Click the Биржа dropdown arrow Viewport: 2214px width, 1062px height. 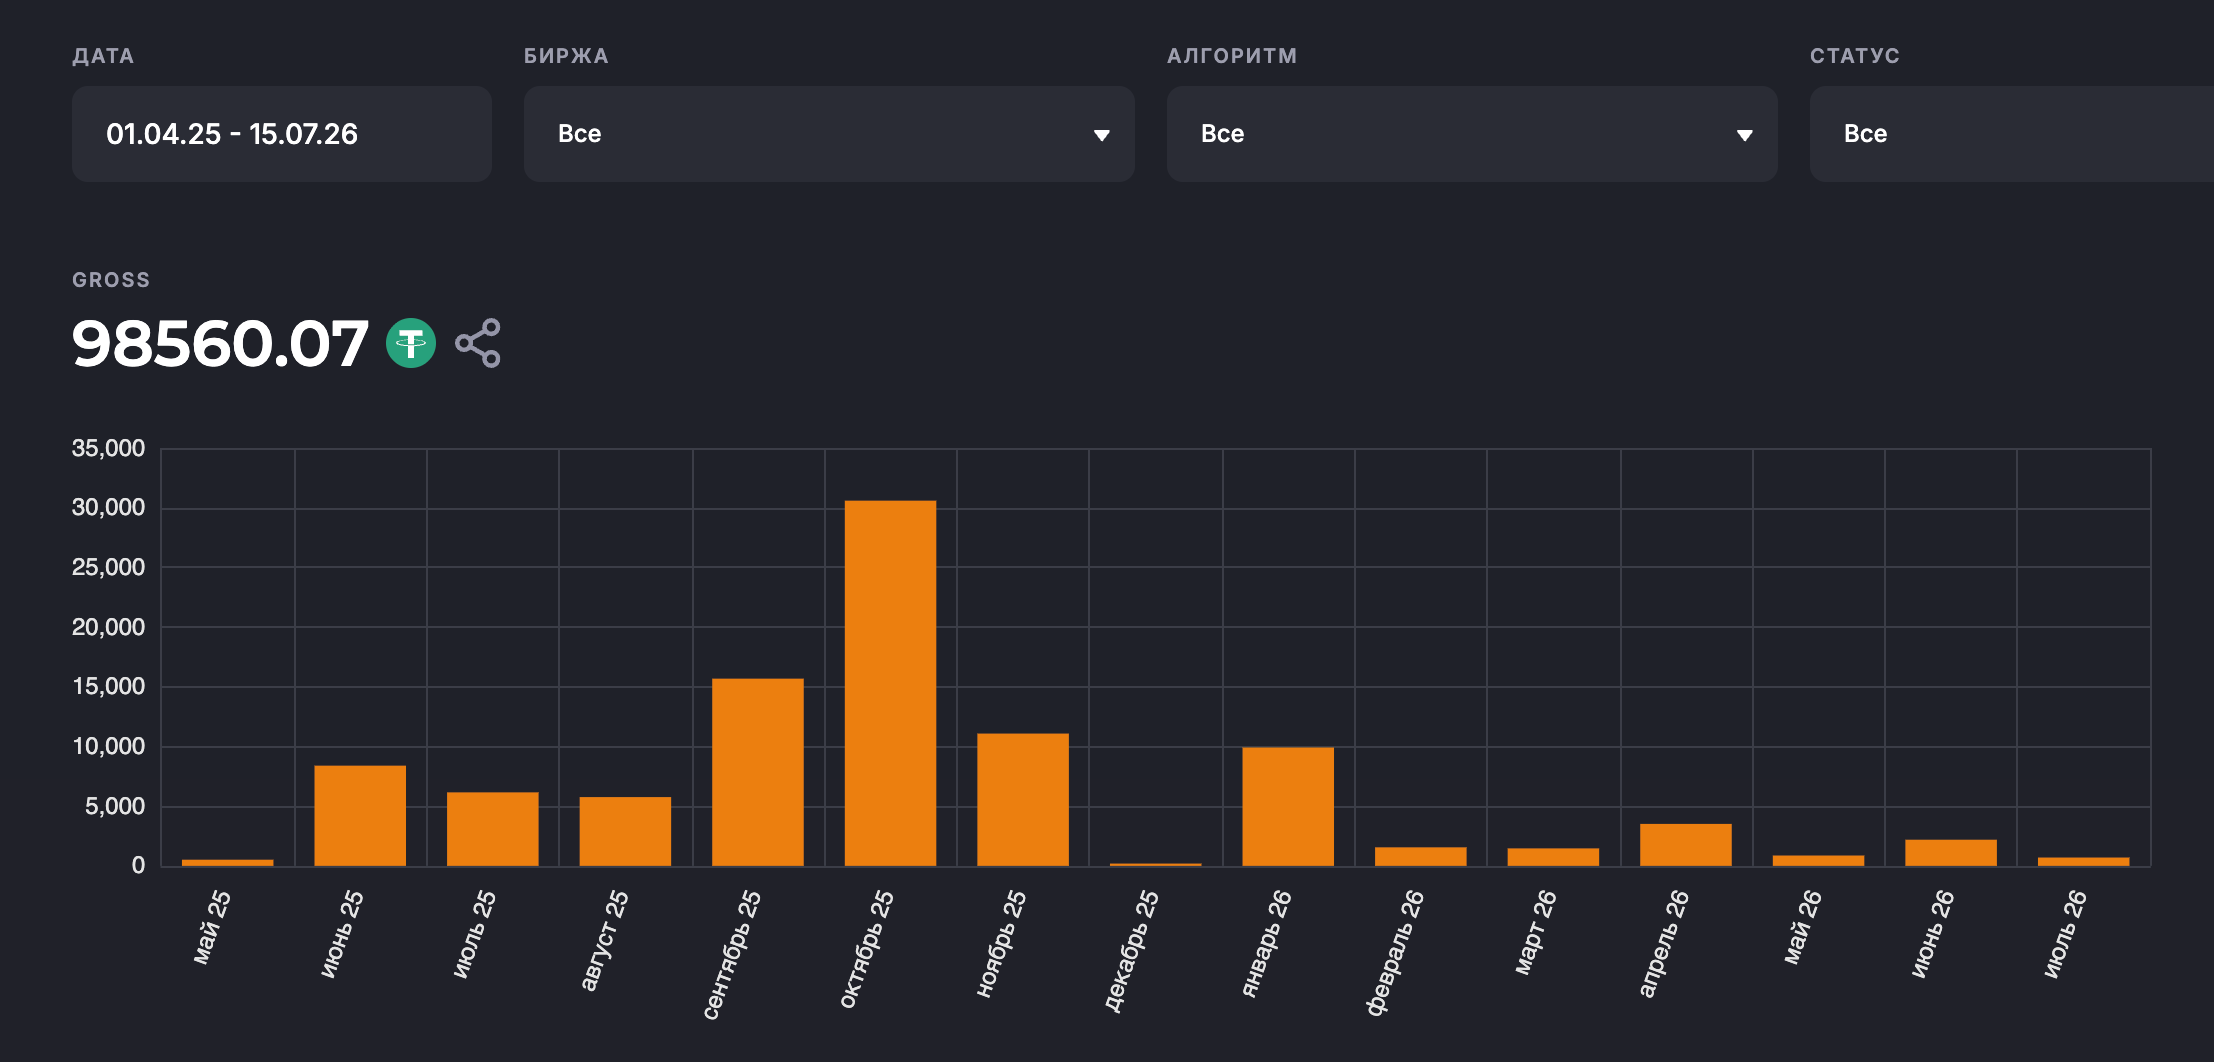click(1101, 135)
